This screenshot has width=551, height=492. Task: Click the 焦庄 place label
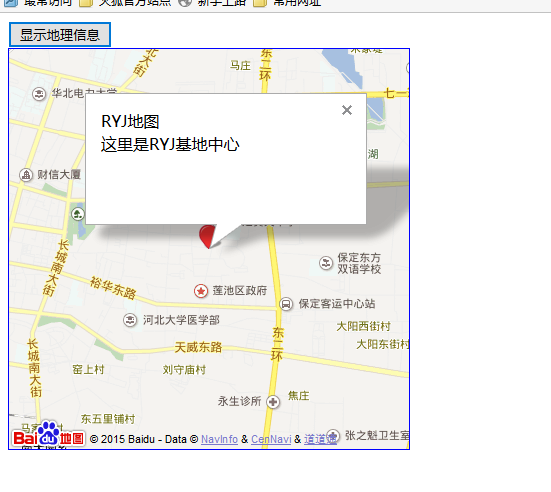tap(299, 396)
